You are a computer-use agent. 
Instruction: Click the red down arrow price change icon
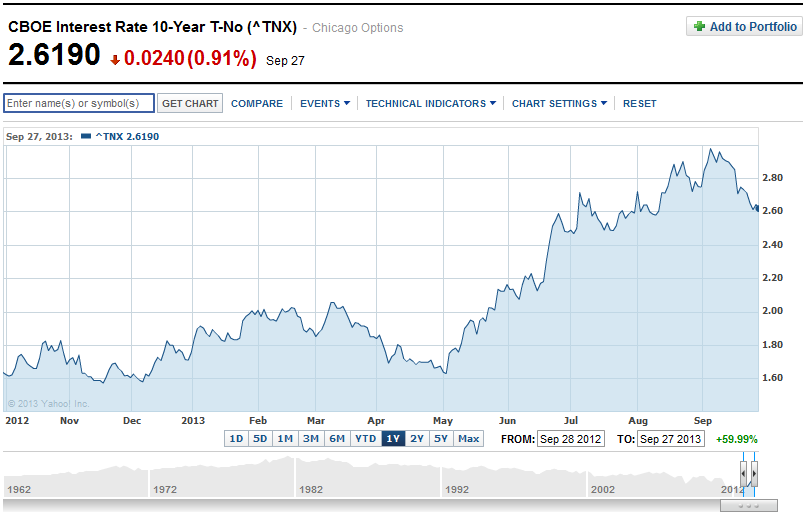tap(115, 61)
